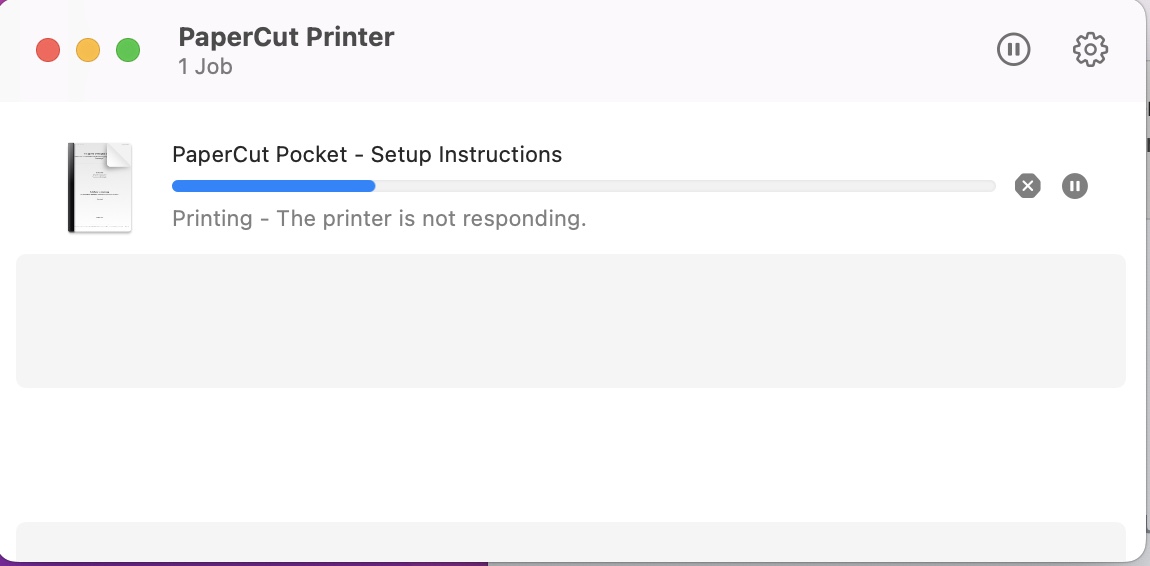The image size is (1150, 566).
Task: Click the blank white area between grey rows
Action: tap(571, 455)
